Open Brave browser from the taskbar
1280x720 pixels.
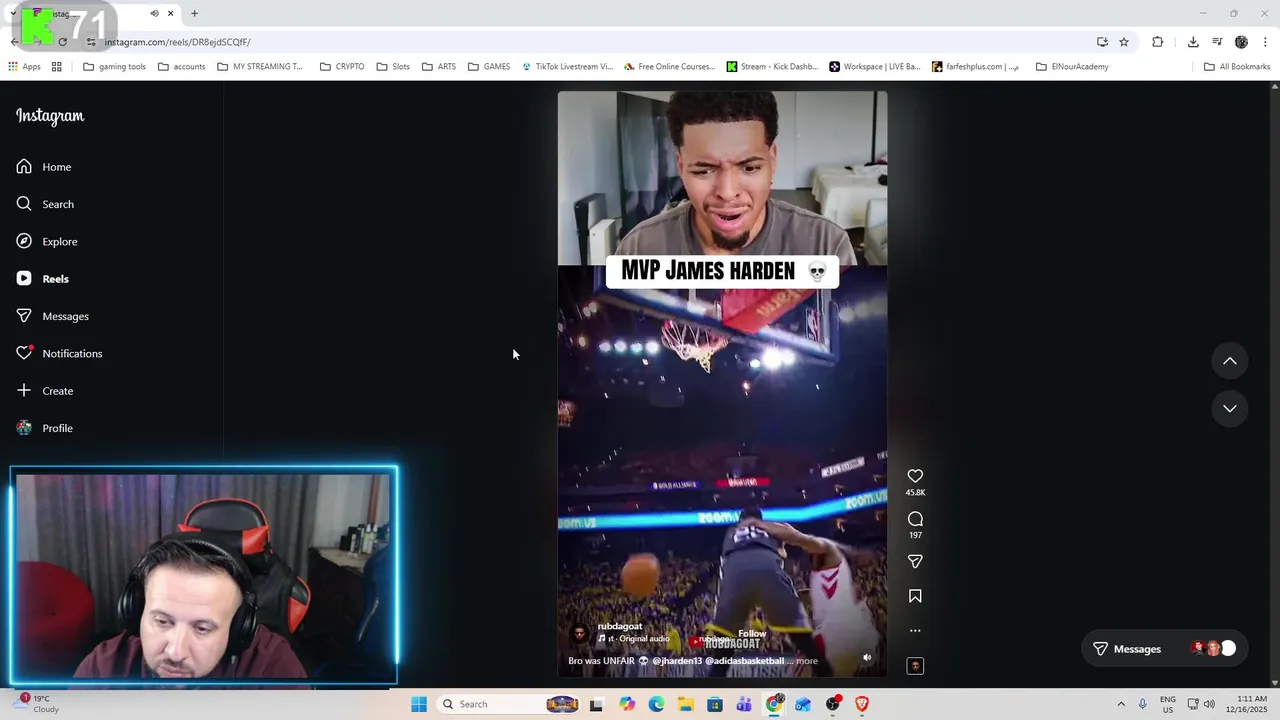862,704
